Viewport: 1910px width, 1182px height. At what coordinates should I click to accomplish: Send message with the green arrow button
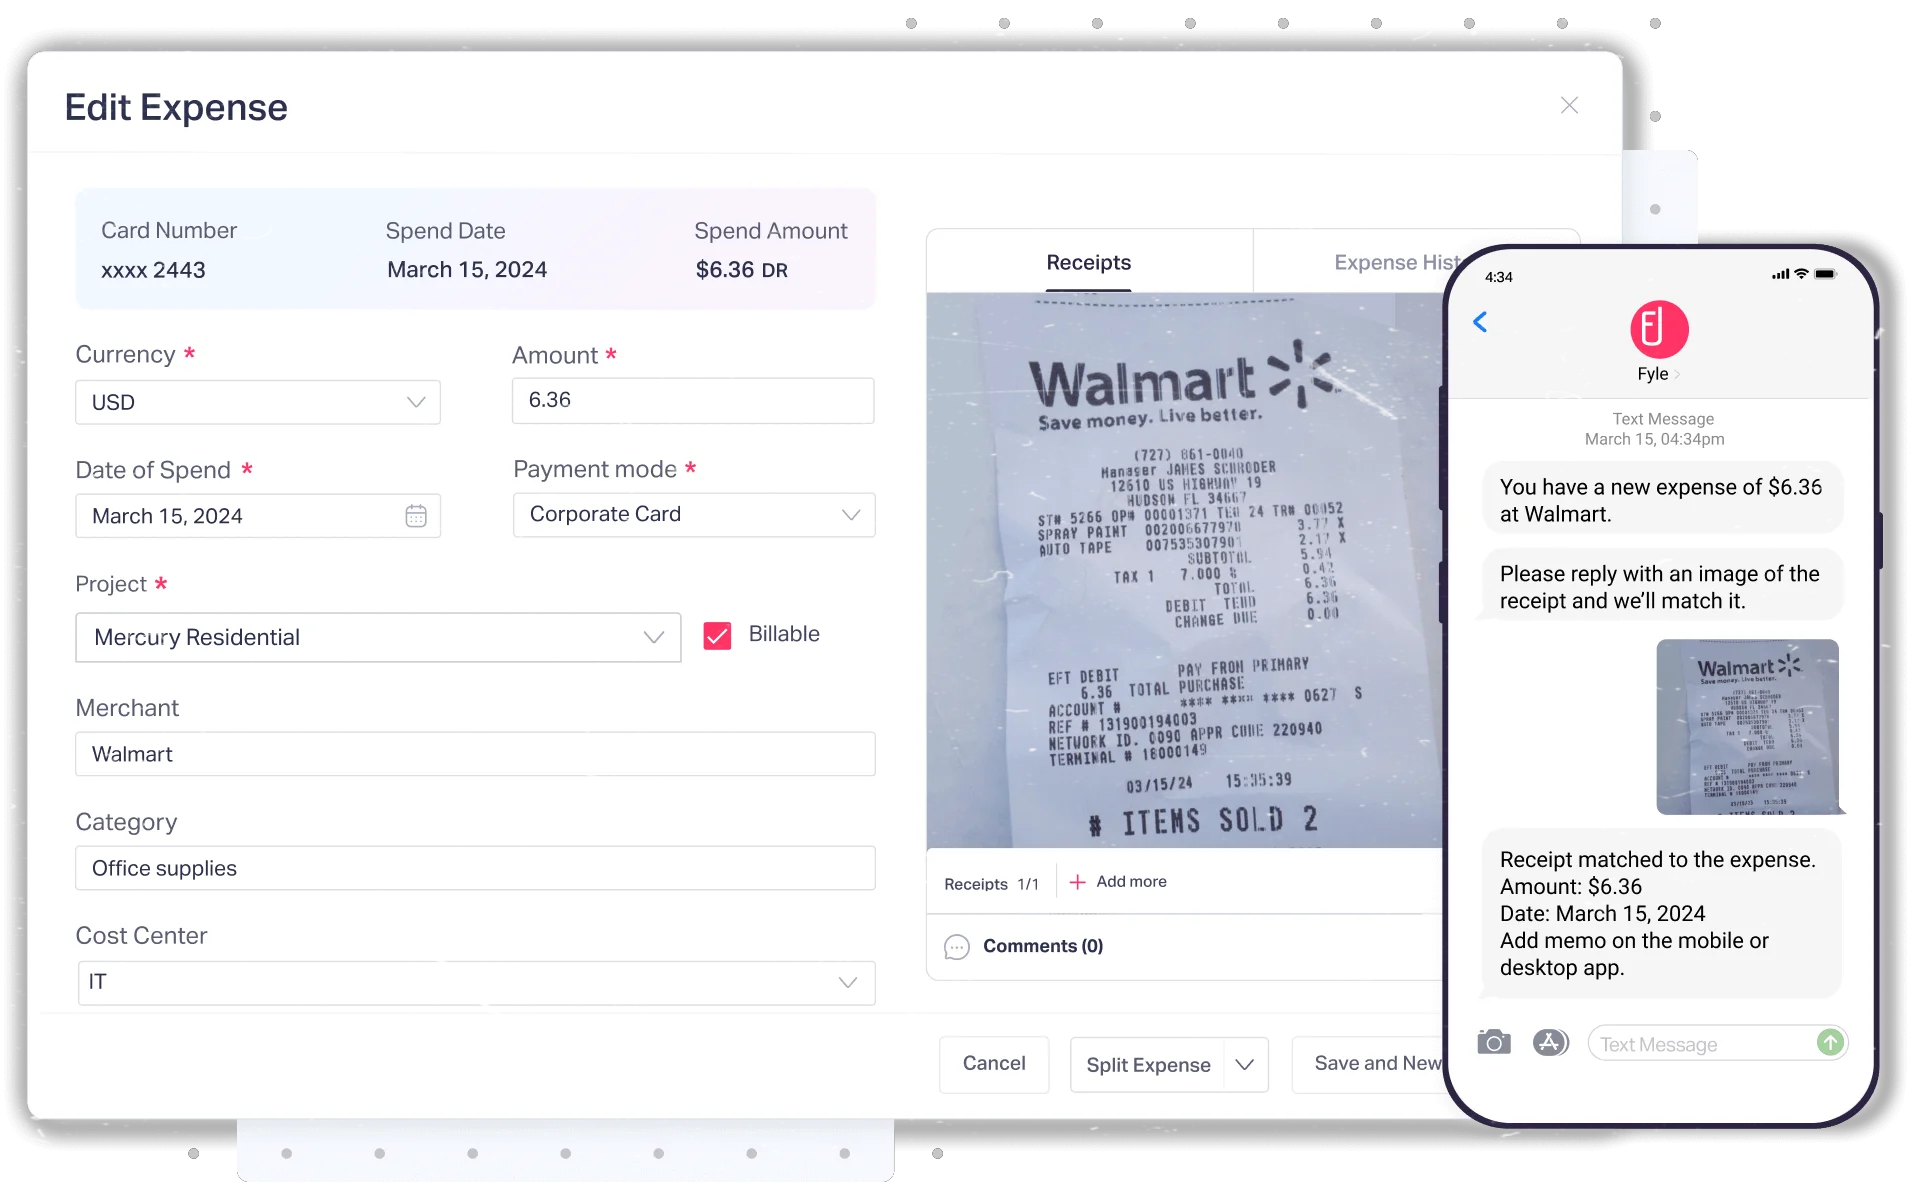[1830, 1043]
